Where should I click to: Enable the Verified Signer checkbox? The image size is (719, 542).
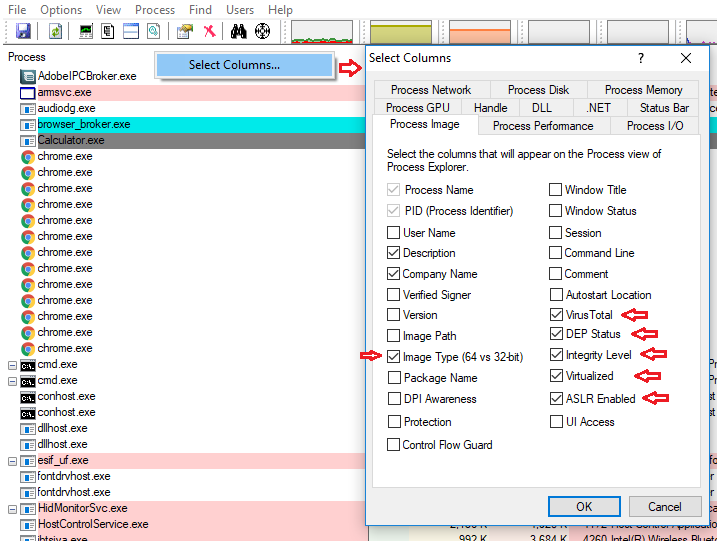click(x=394, y=295)
